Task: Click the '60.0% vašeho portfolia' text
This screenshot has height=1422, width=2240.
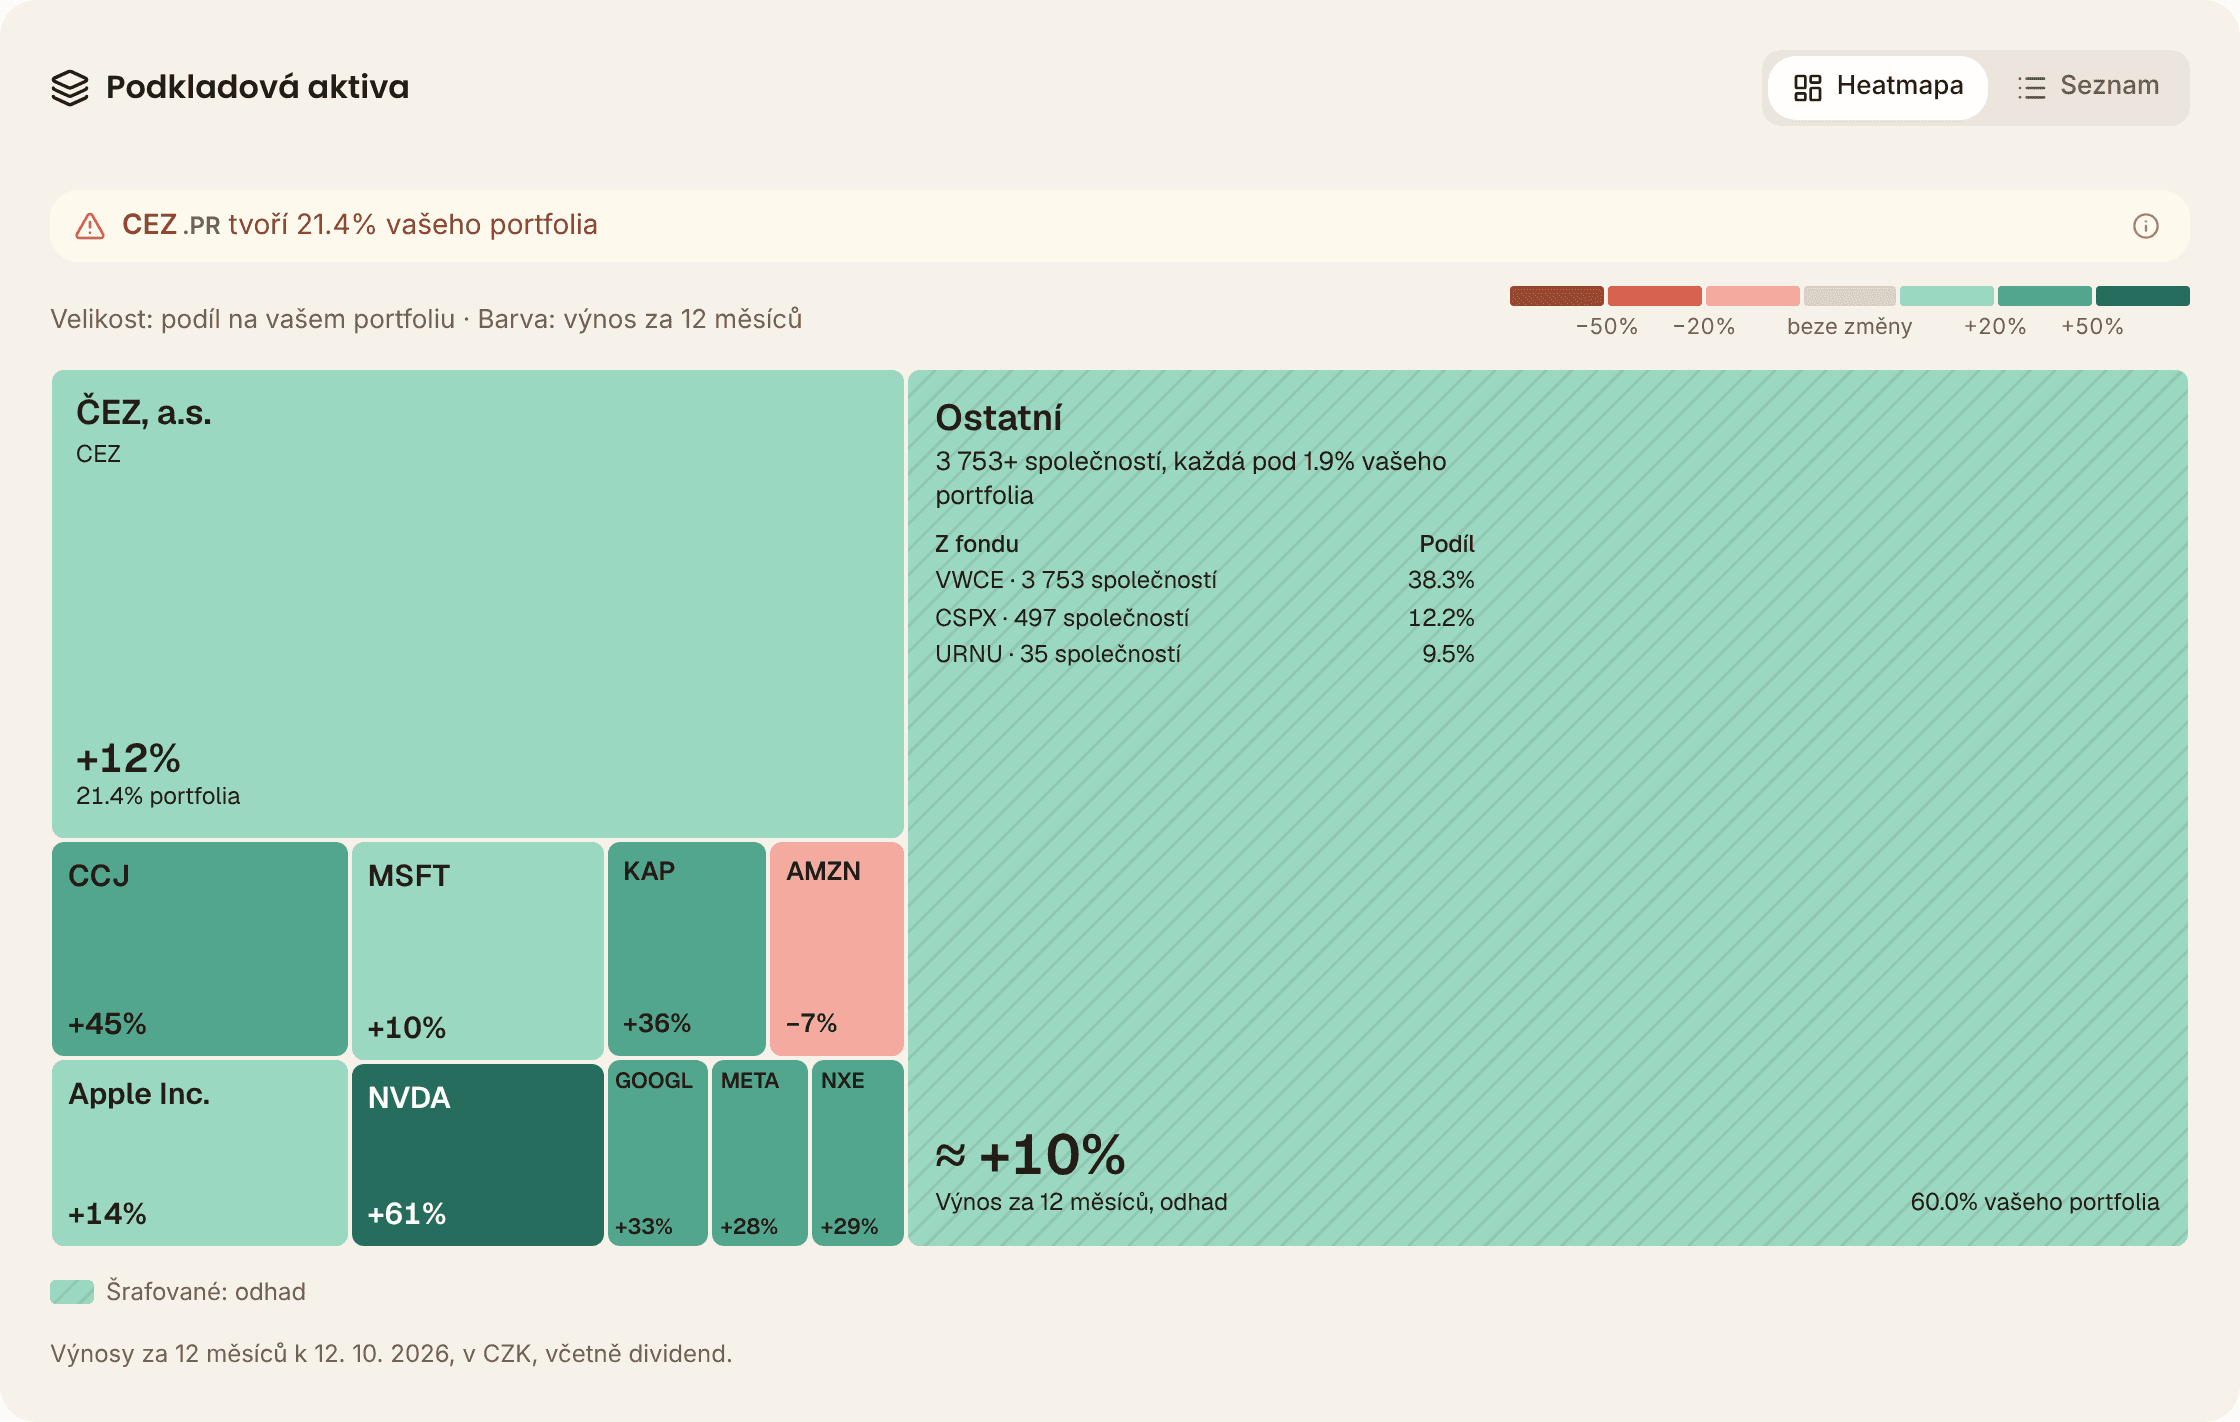Action: point(2035,1202)
